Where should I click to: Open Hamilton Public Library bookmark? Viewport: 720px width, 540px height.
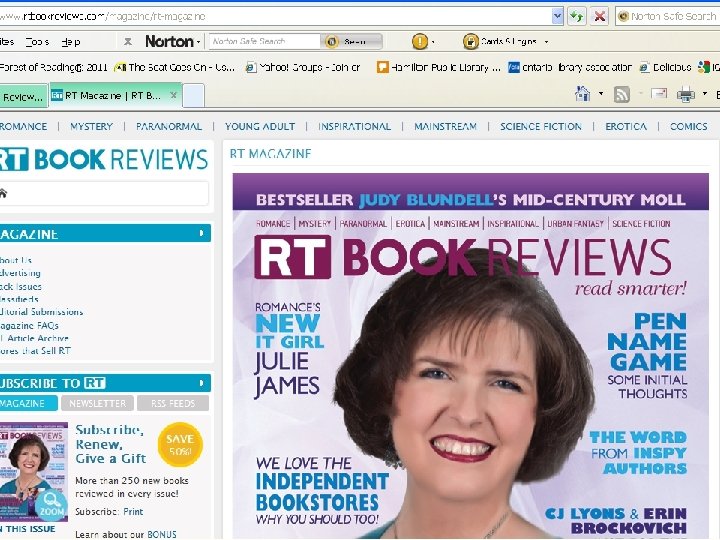(x=439, y=68)
